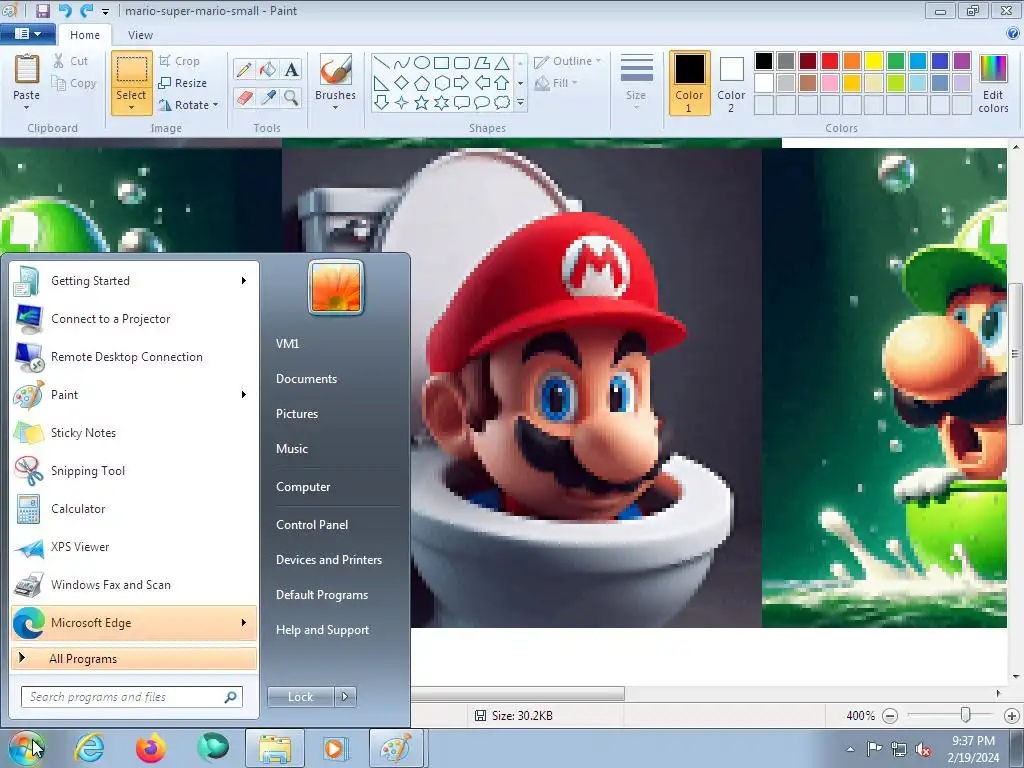The height and width of the screenshot is (768, 1024).
Task: Click Zoom out minus button
Action: pyautogui.click(x=889, y=716)
